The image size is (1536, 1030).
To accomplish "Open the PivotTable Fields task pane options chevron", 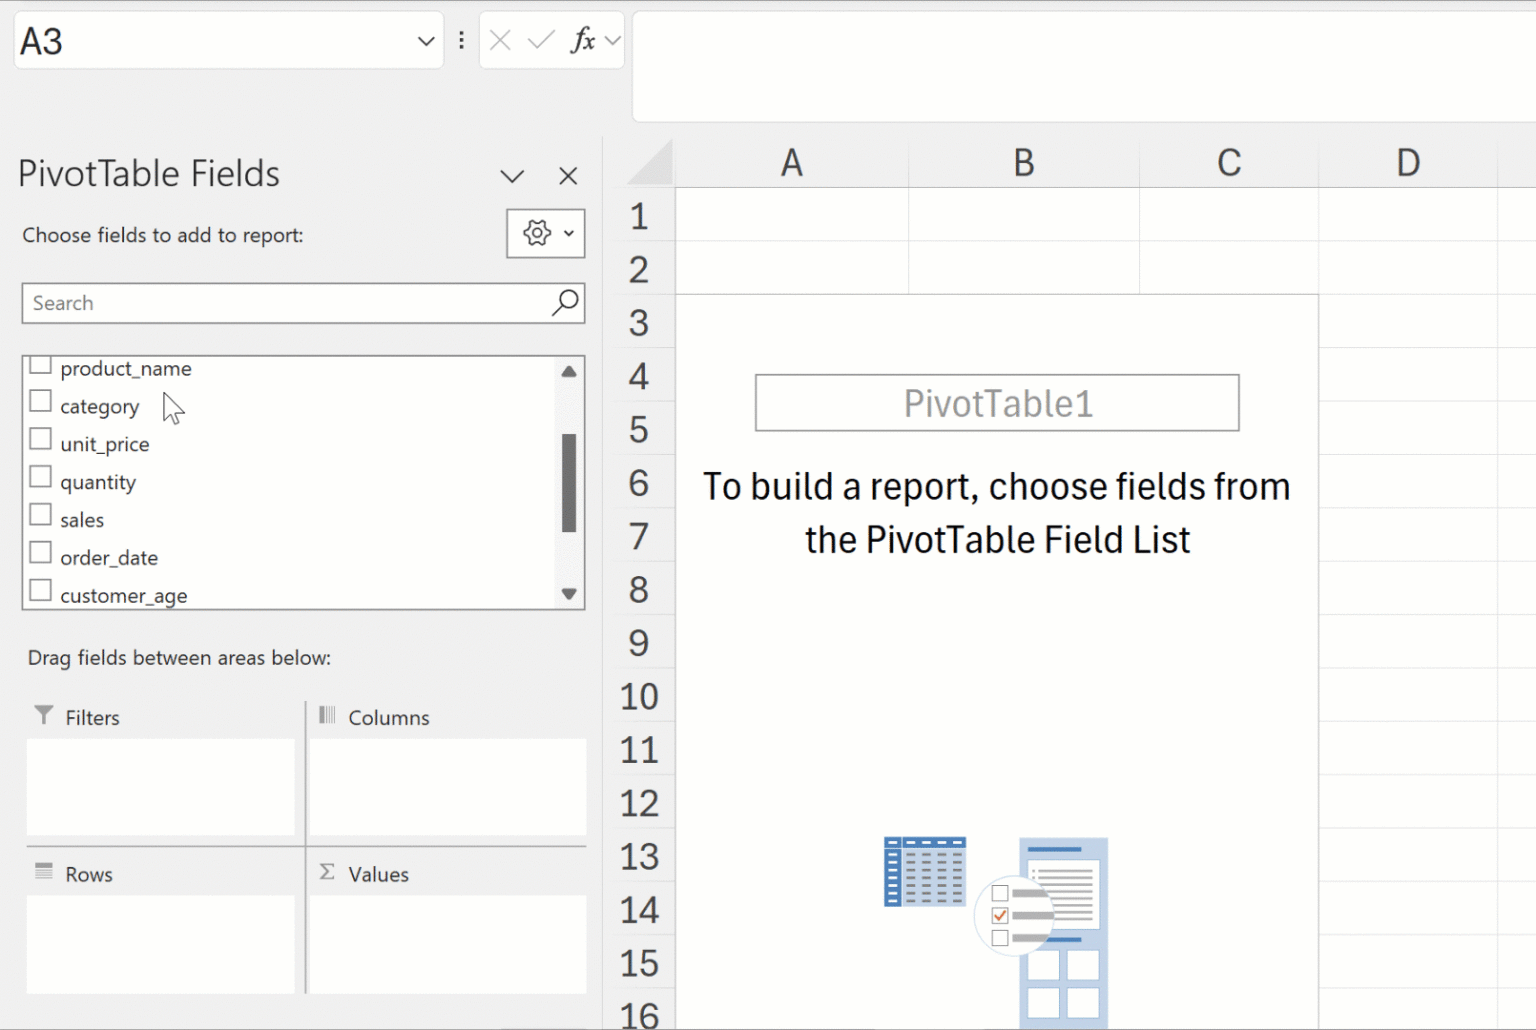I will click(512, 177).
